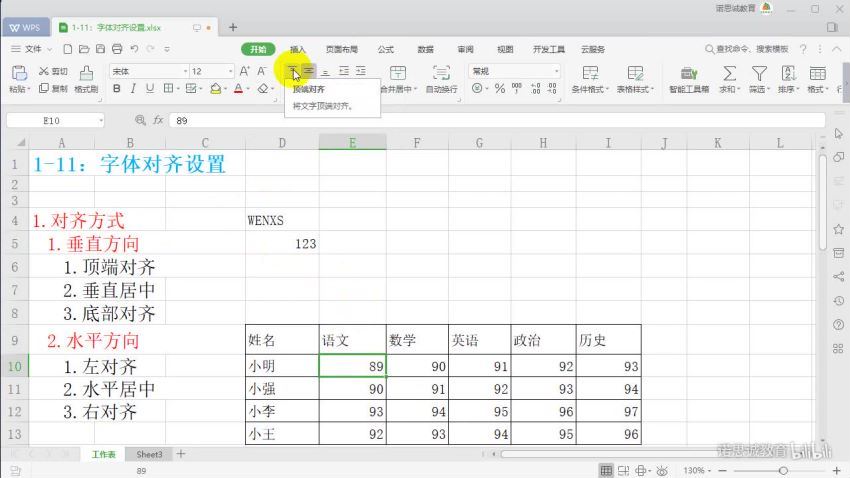The image size is (850, 478).
Task: Open the font size dropdown showing 12
Action: [230, 71]
